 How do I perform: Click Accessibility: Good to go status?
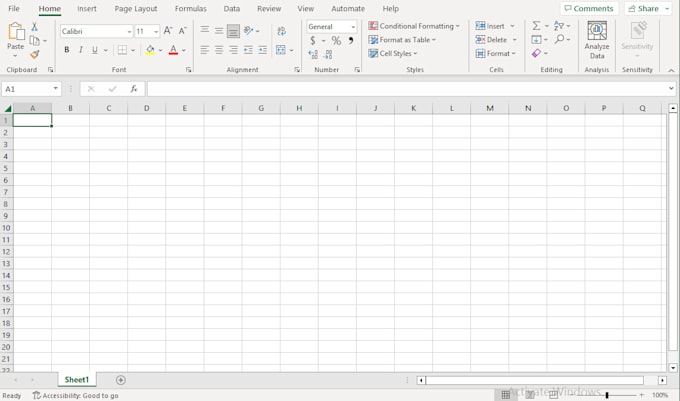click(75, 395)
